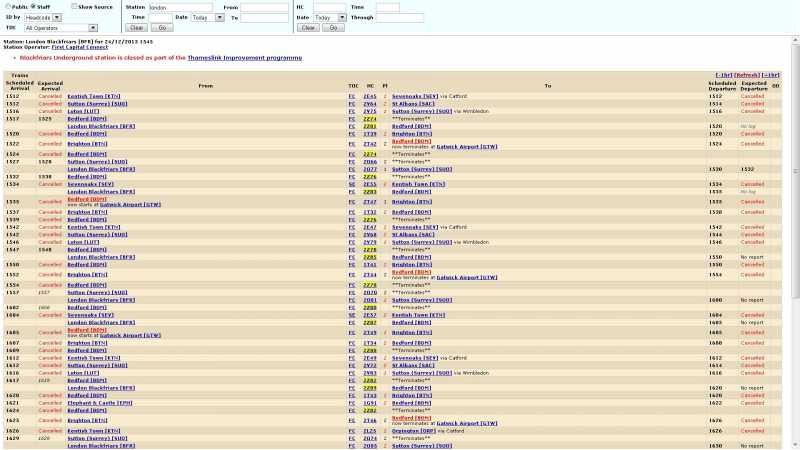Open headcode 1T39 link
The width and height of the screenshot is (800, 450).
point(370,134)
